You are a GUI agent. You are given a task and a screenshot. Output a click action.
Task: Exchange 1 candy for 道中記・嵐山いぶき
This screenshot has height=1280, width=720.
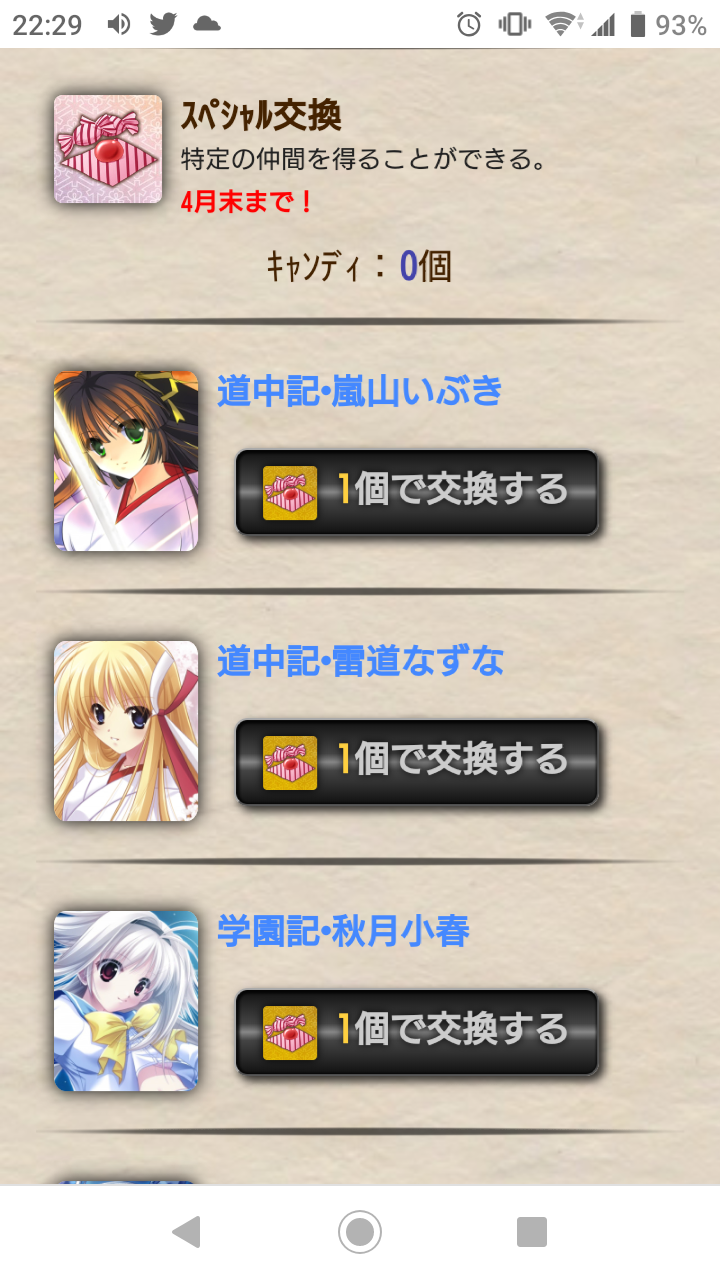click(x=417, y=492)
